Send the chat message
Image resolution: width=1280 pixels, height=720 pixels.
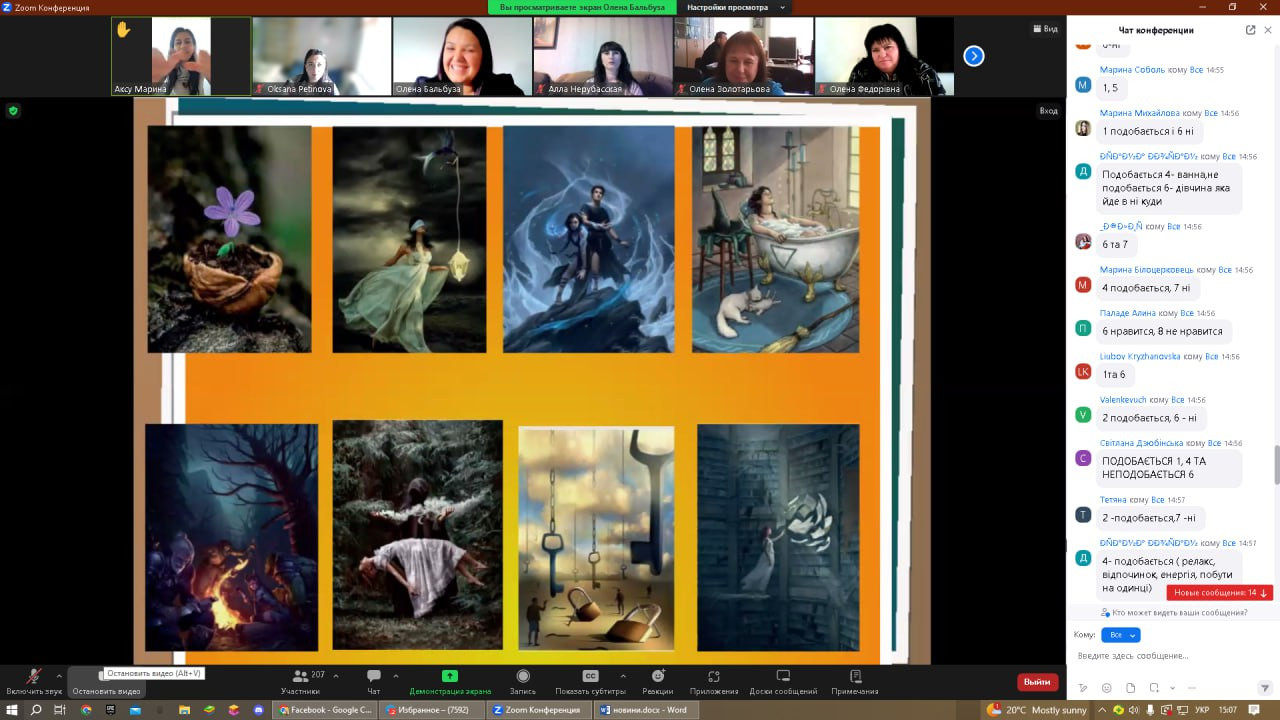click(x=1265, y=688)
